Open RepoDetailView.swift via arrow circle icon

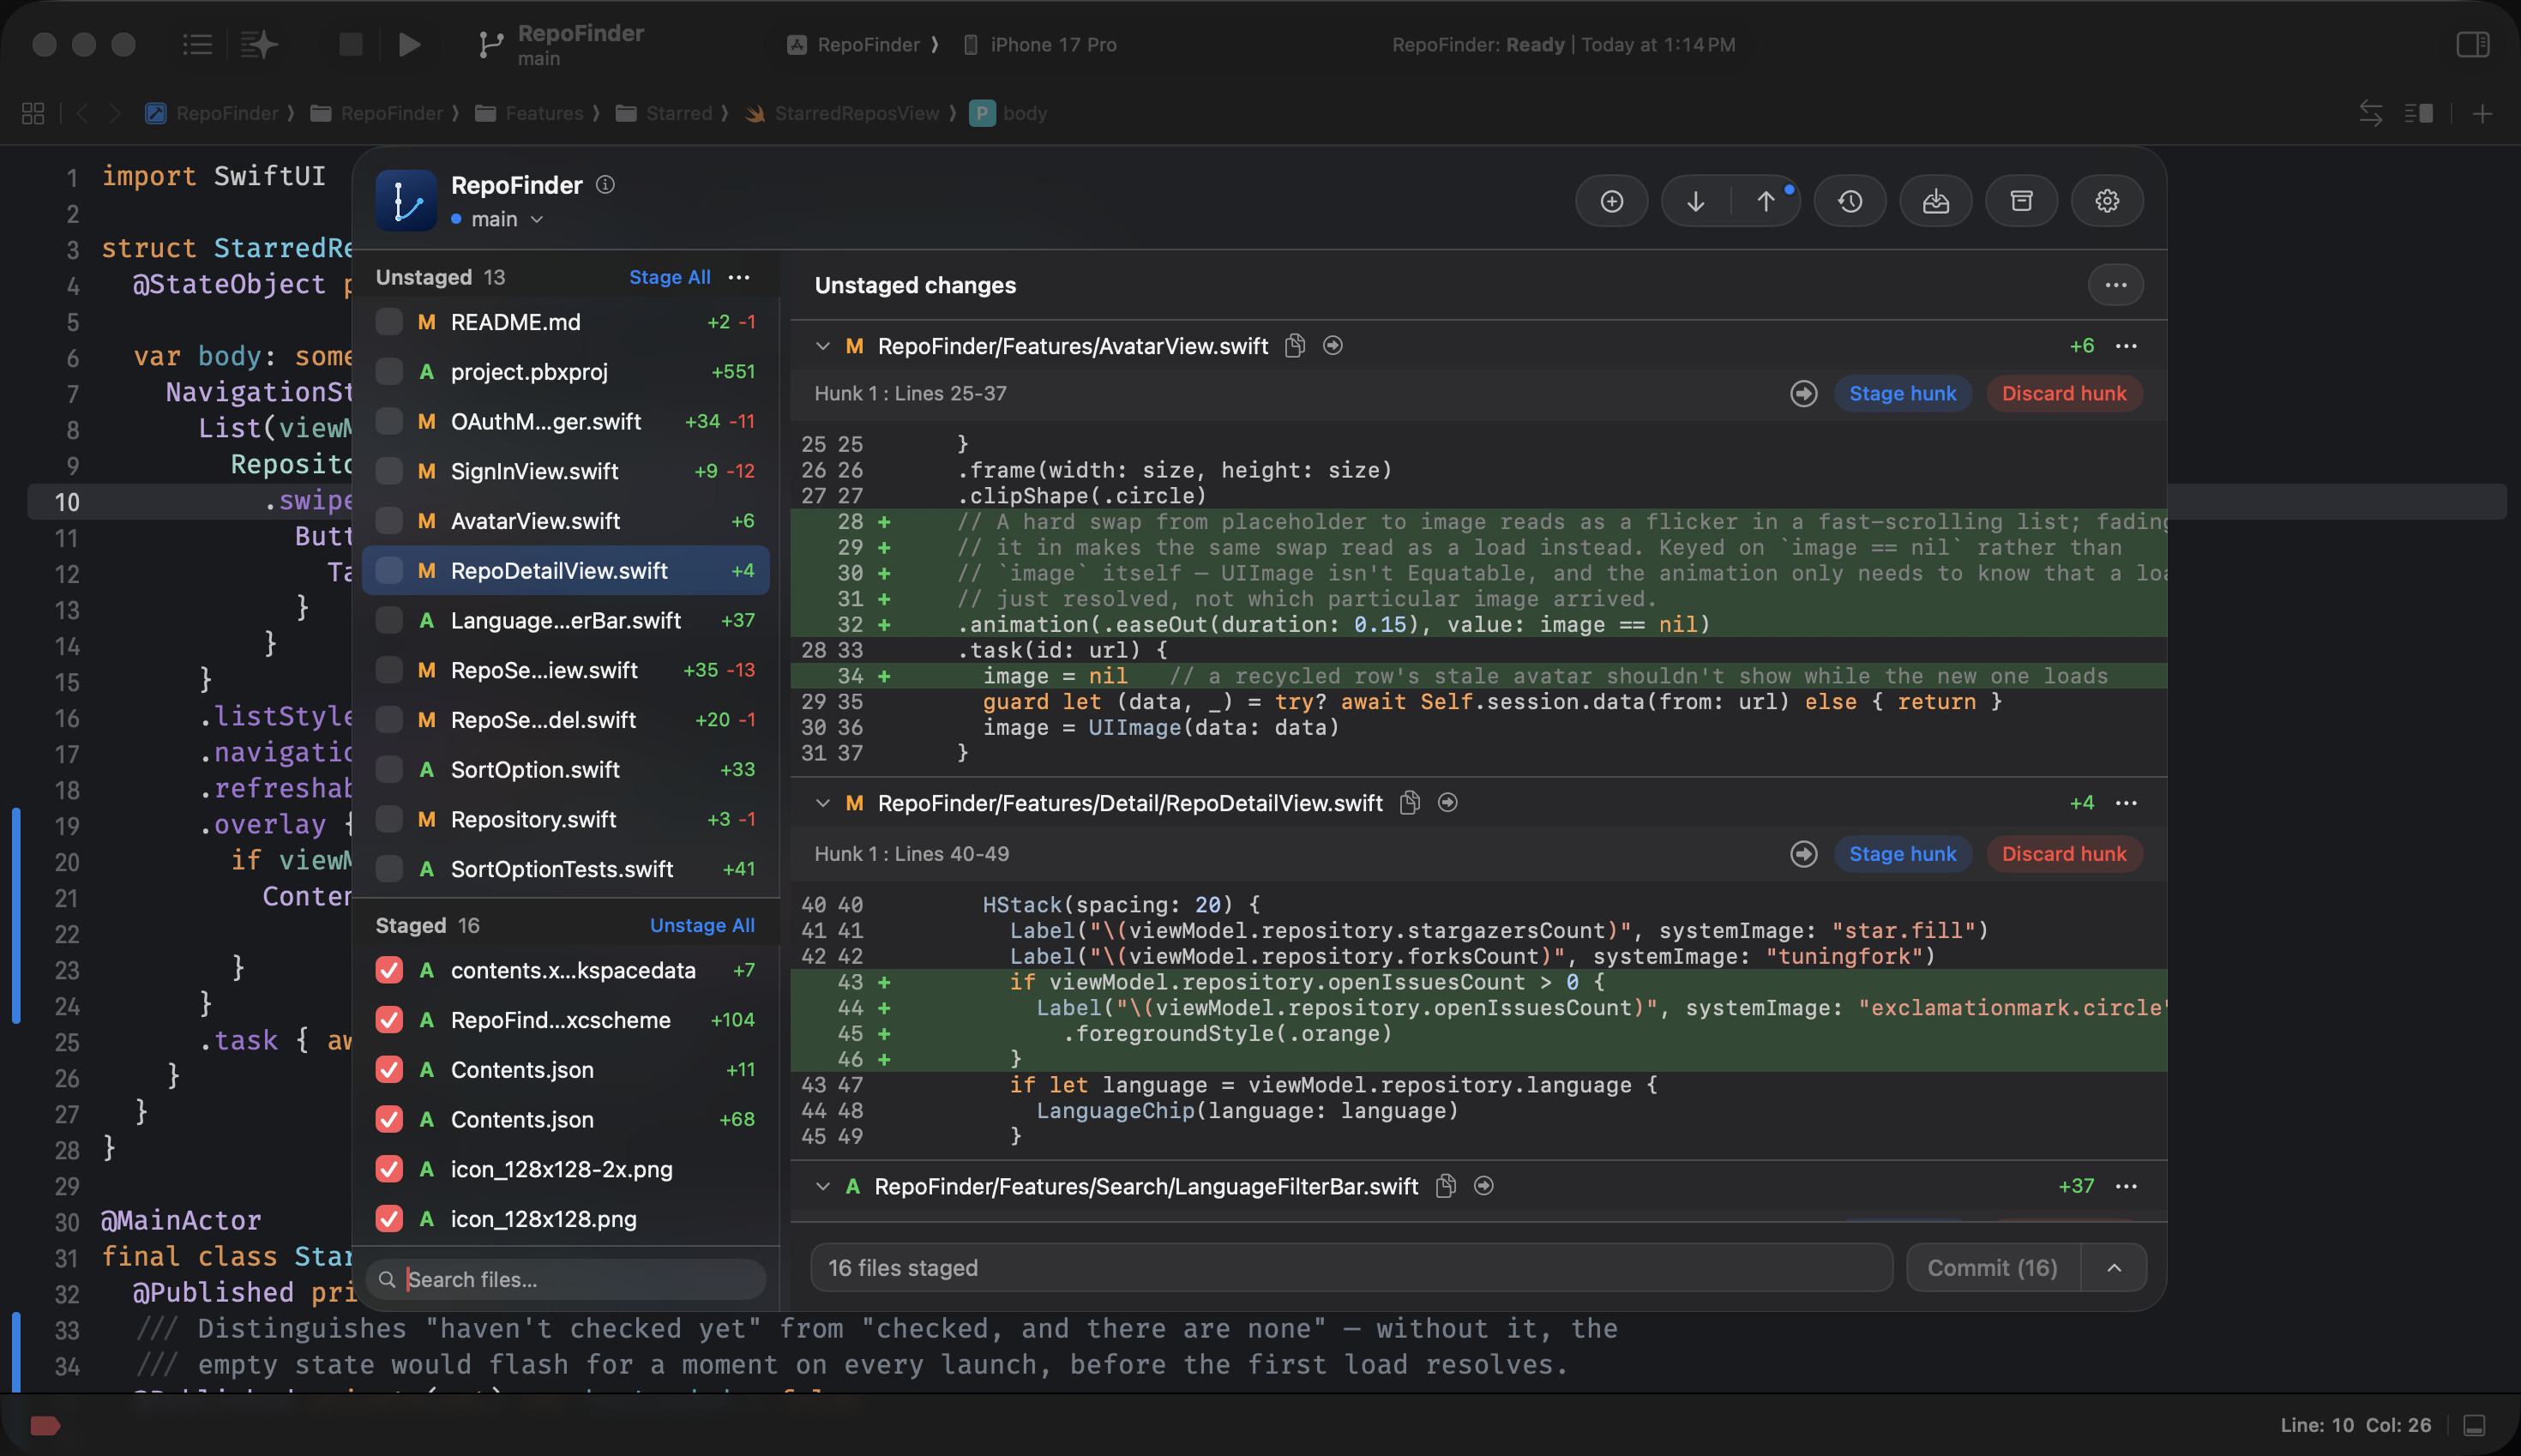pos(1447,803)
